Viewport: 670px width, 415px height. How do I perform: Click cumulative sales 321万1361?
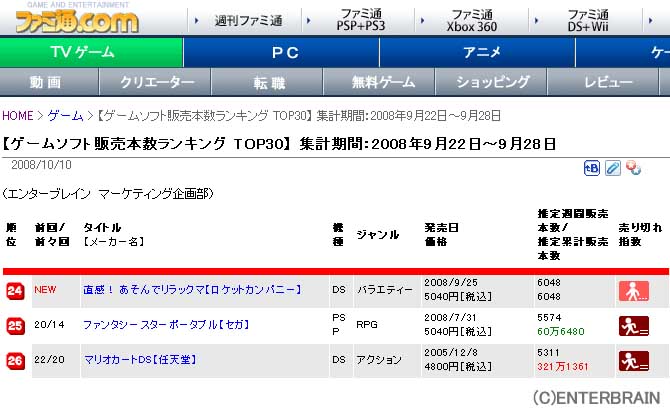pyautogui.click(x=562, y=367)
